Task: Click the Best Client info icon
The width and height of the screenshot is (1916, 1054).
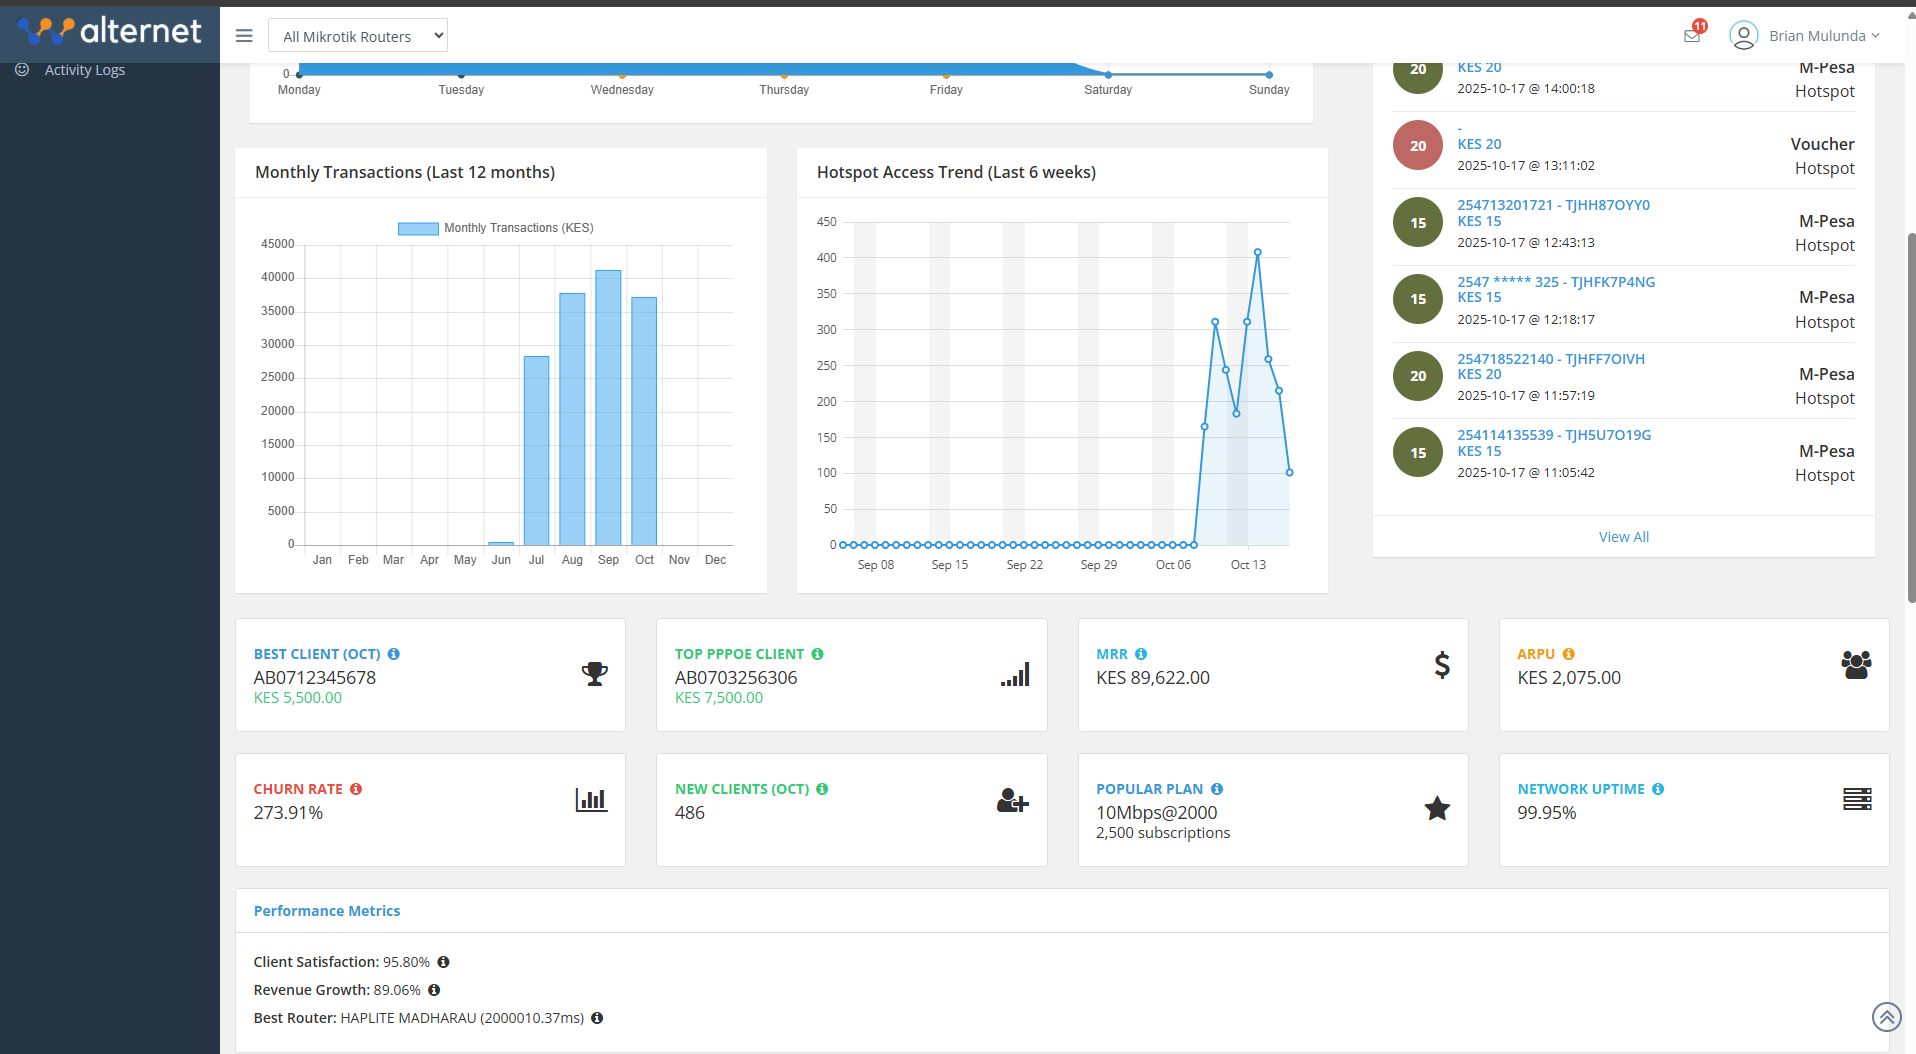Action: coord(394,654)
